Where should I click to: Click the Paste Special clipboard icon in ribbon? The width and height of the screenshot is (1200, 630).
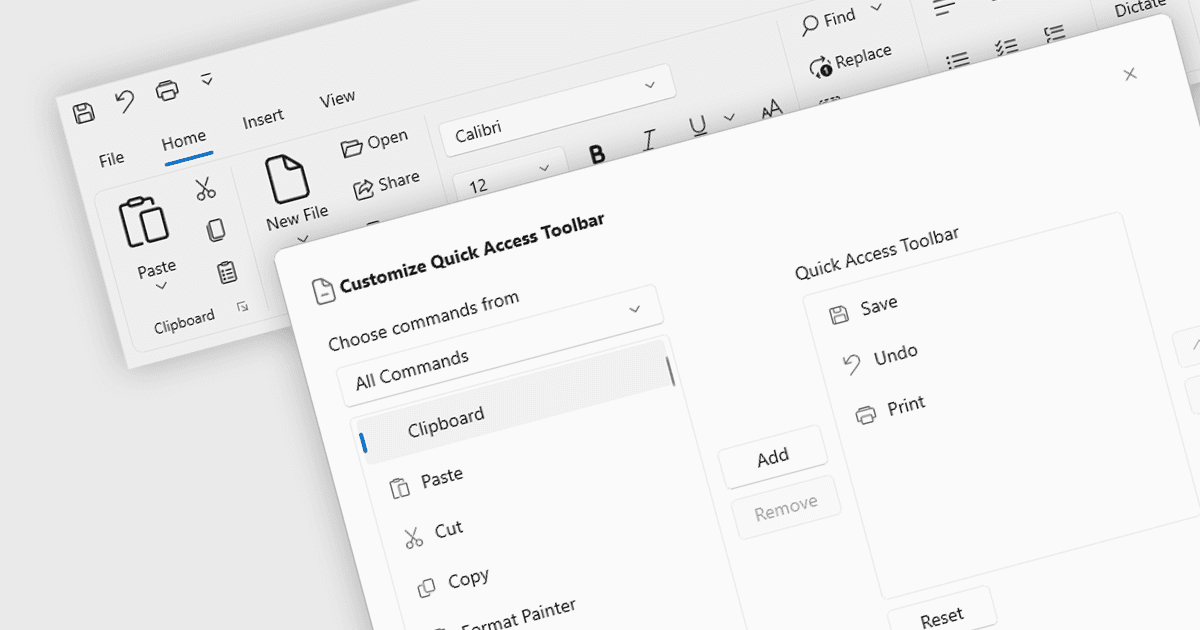click(x=227, y=272)
